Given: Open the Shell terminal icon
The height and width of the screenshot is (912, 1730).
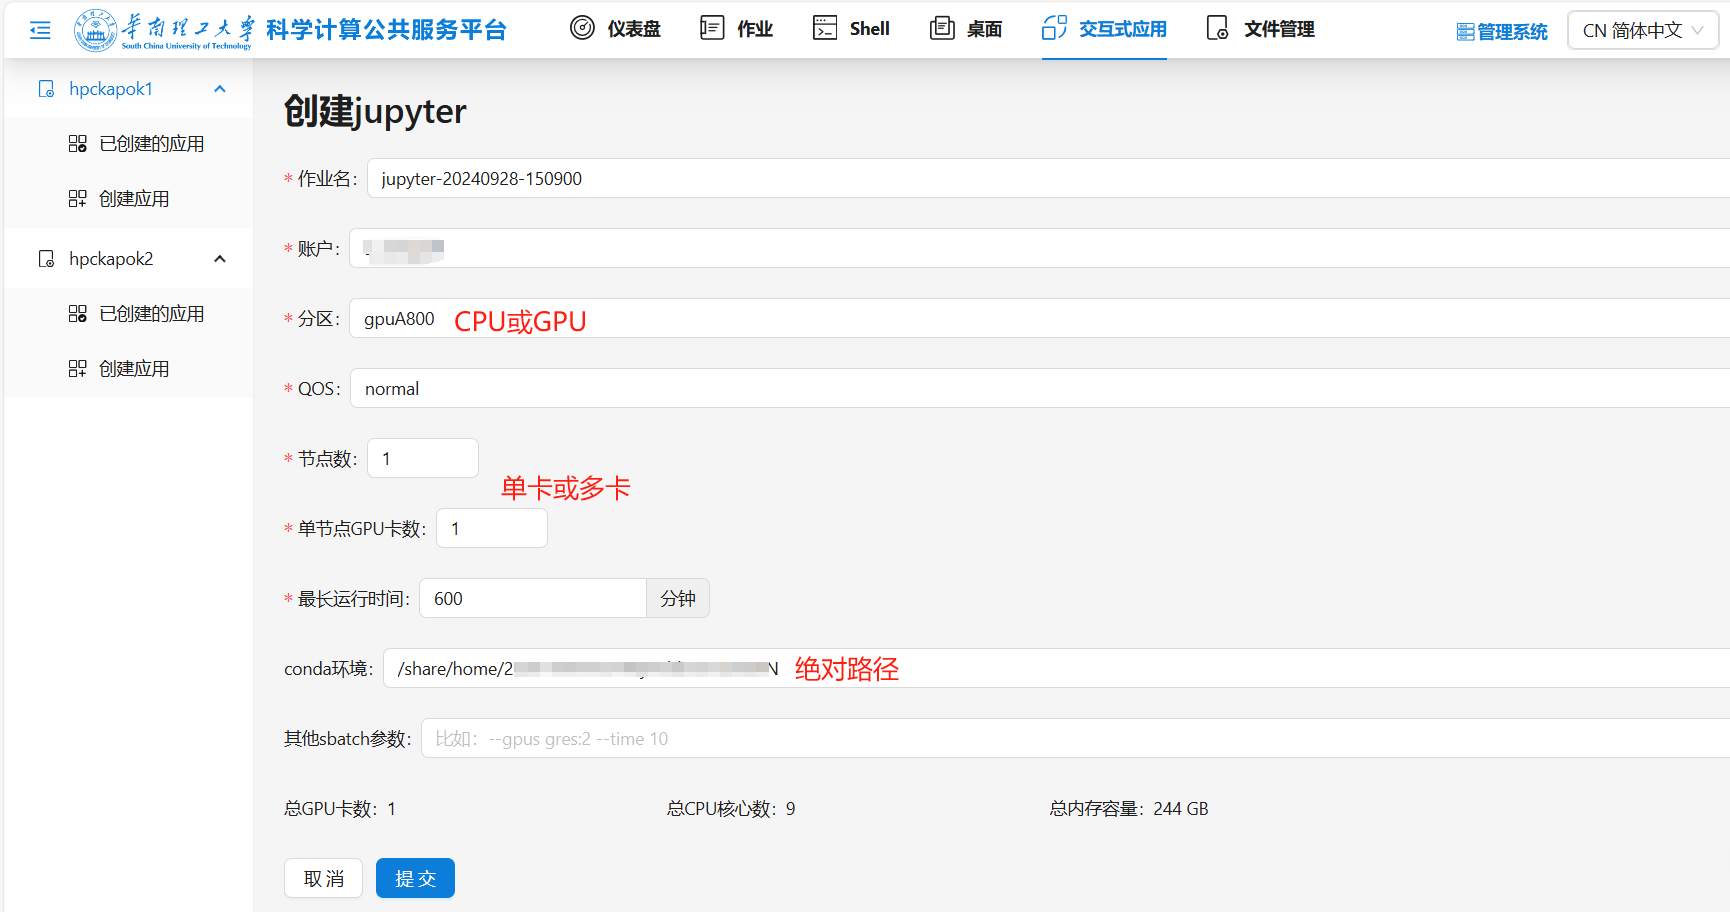Looking at the screenshot, I should (x=825, y=28).
